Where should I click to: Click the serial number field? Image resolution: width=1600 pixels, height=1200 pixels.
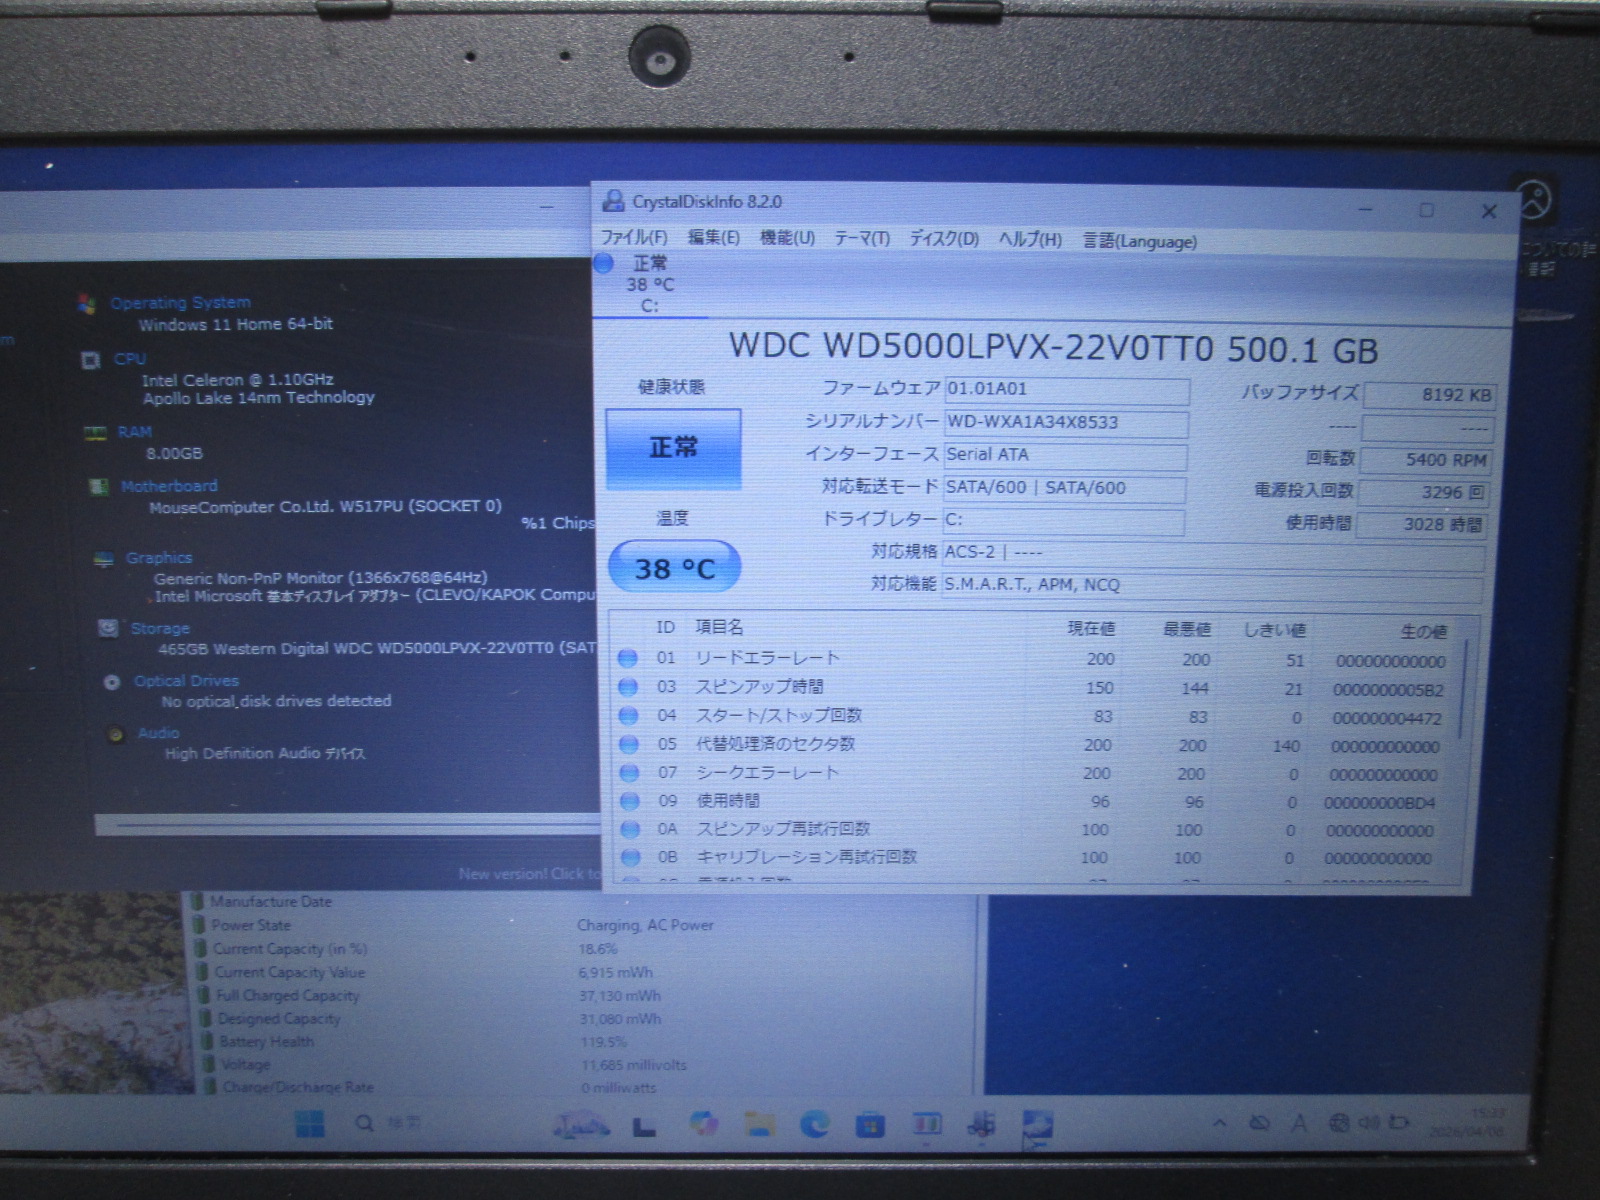1065,422
